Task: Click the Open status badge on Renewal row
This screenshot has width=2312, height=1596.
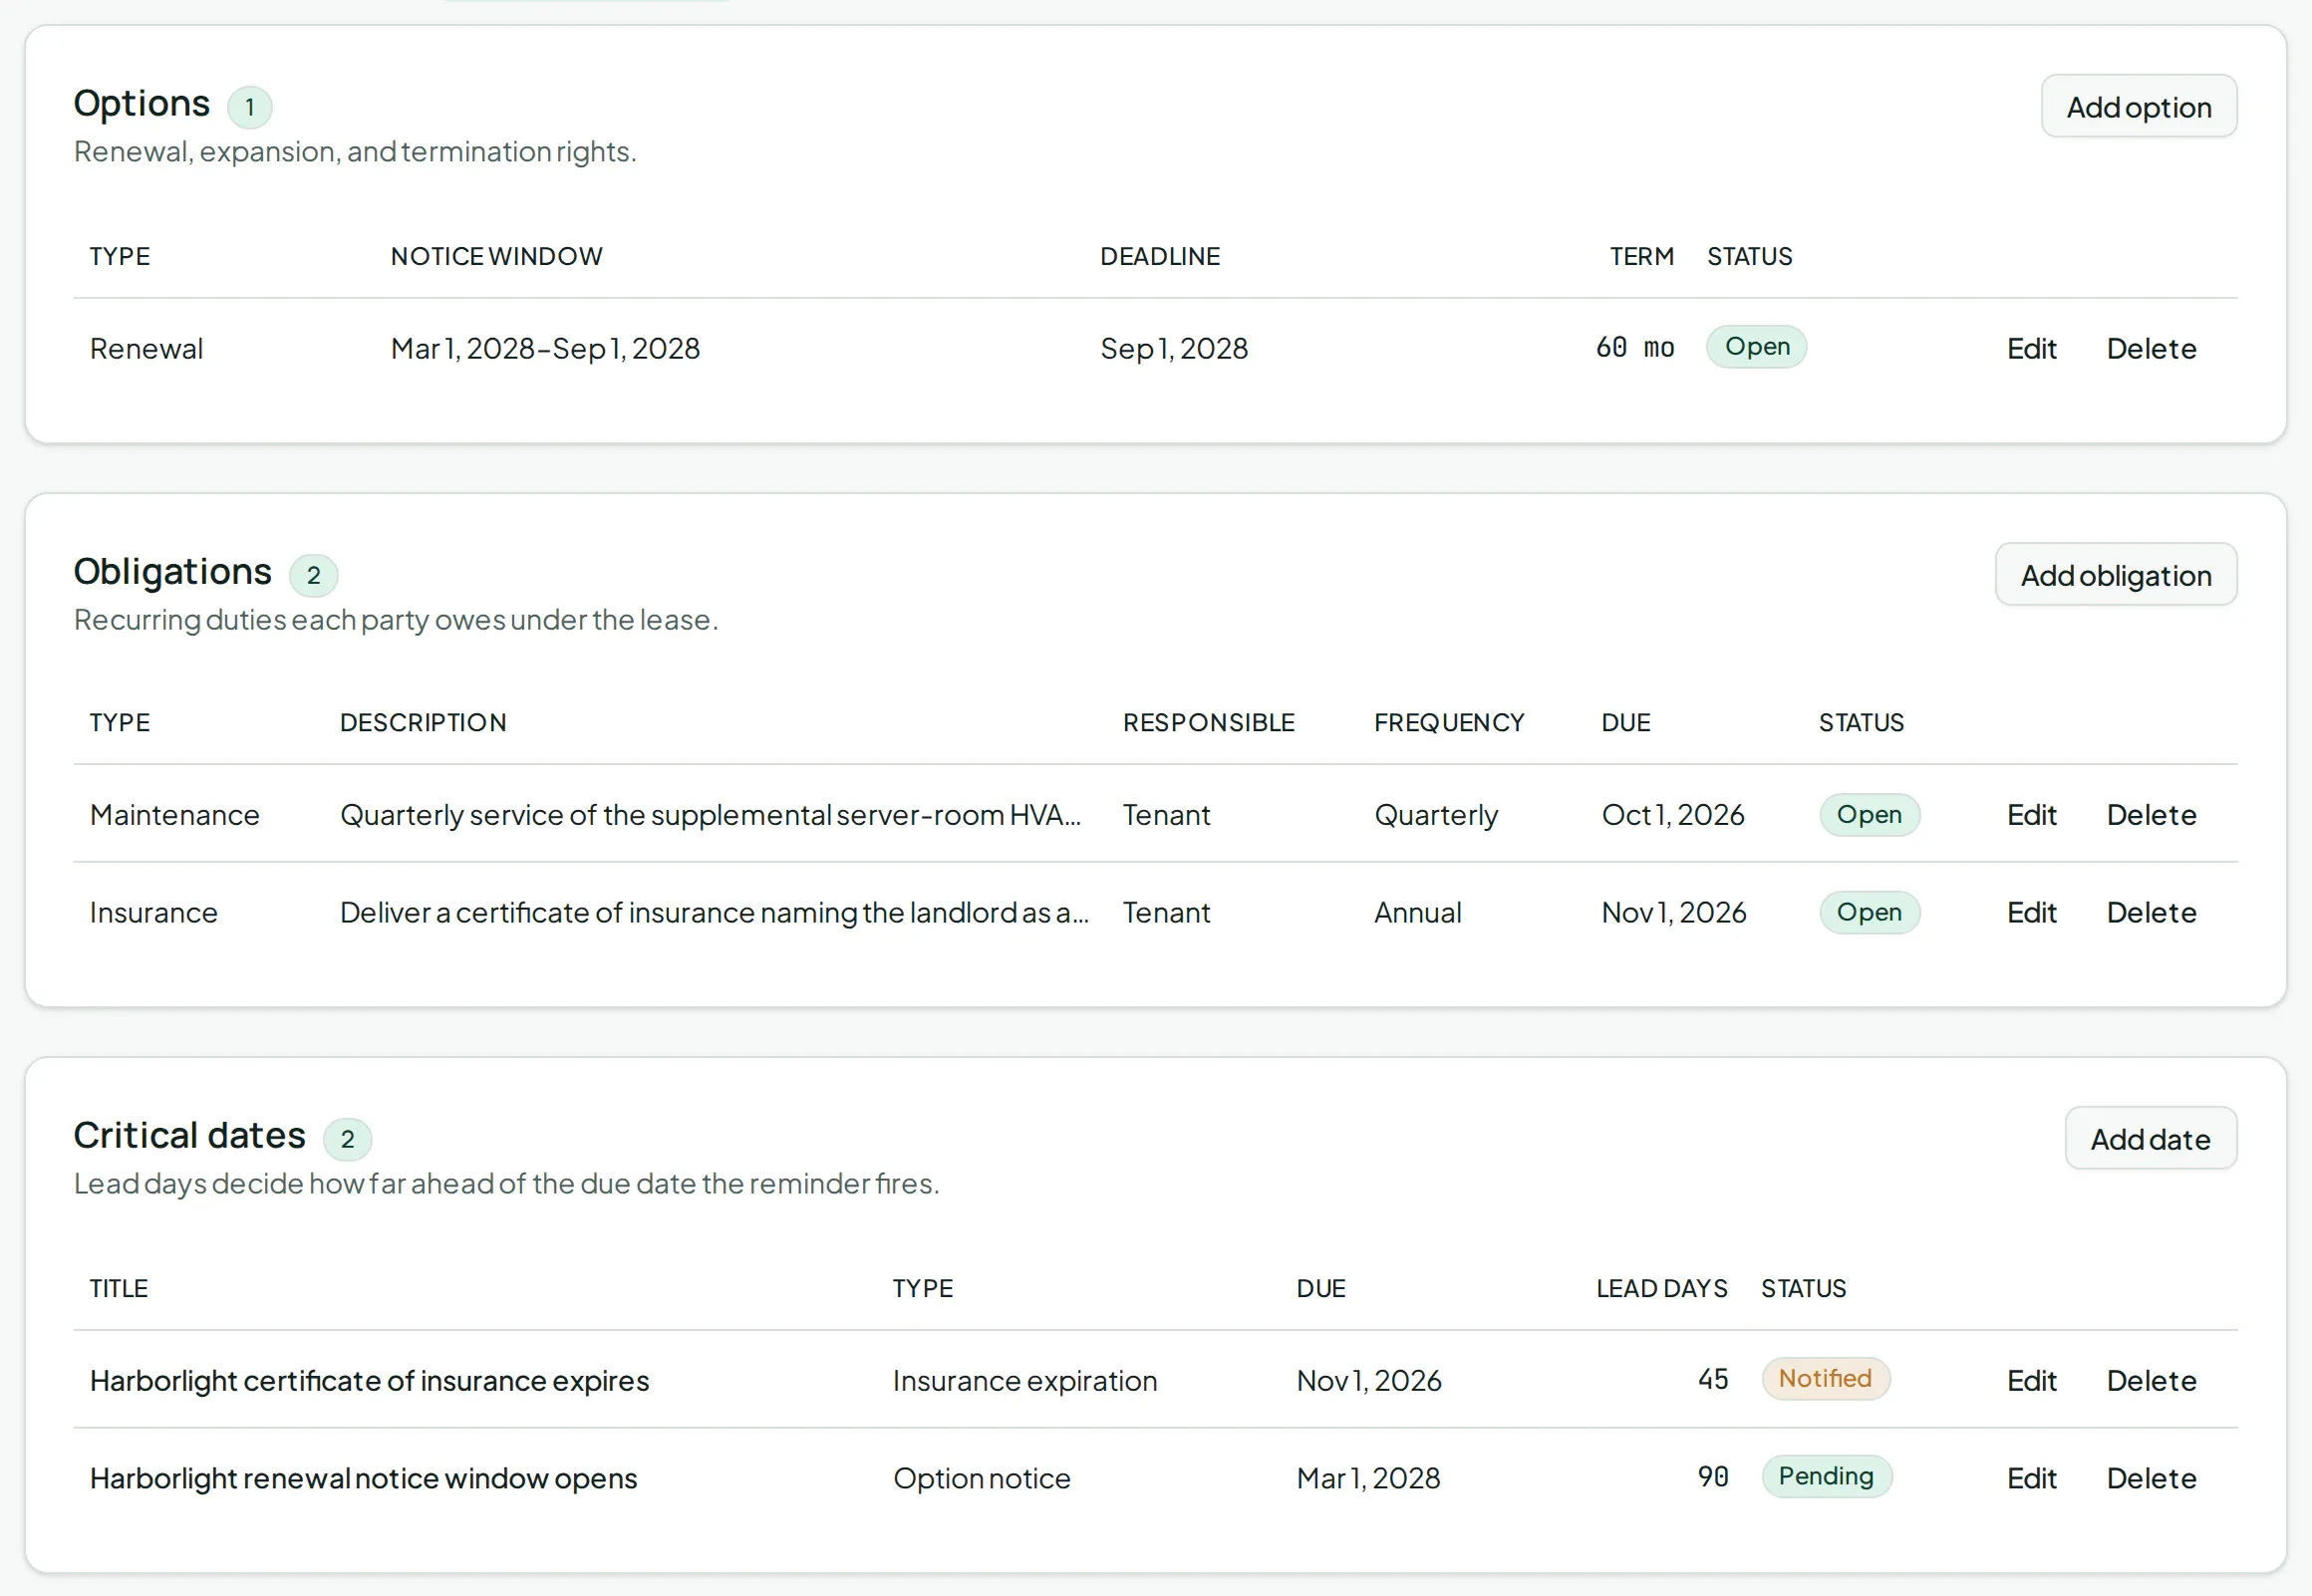Action: (x=1756, y=346)
